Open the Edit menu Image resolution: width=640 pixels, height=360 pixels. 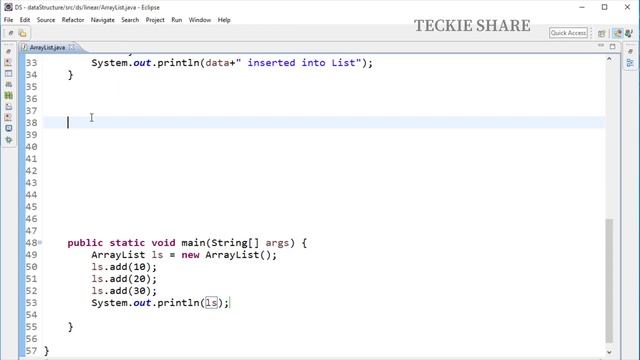[x=25, y=20]
